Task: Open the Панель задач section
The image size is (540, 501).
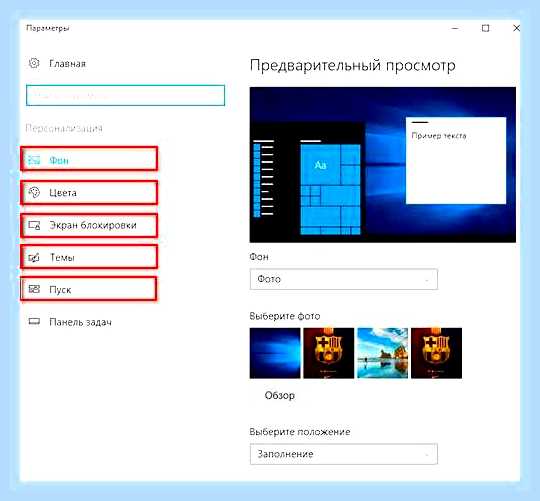Action: [x=81, y=322]
